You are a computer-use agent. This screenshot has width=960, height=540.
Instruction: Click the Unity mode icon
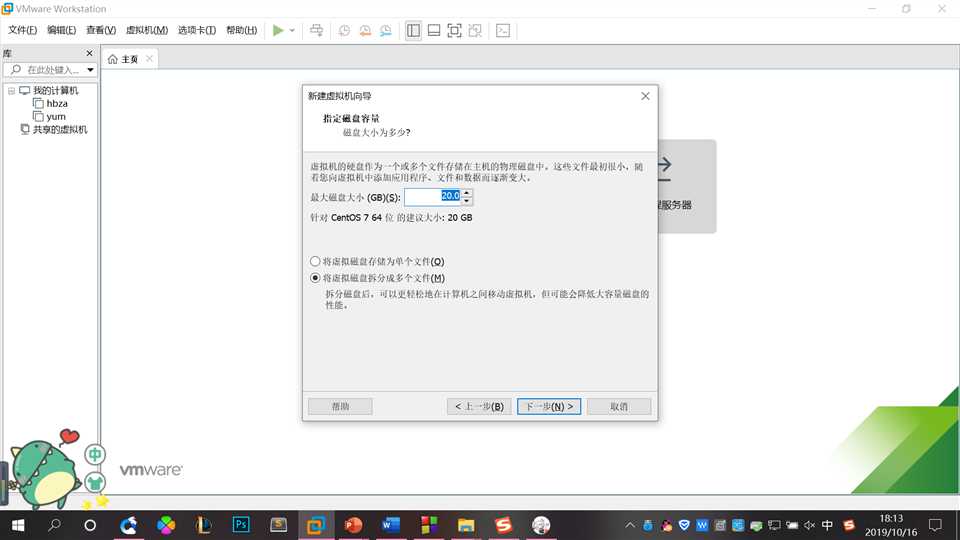coord(475,31)
